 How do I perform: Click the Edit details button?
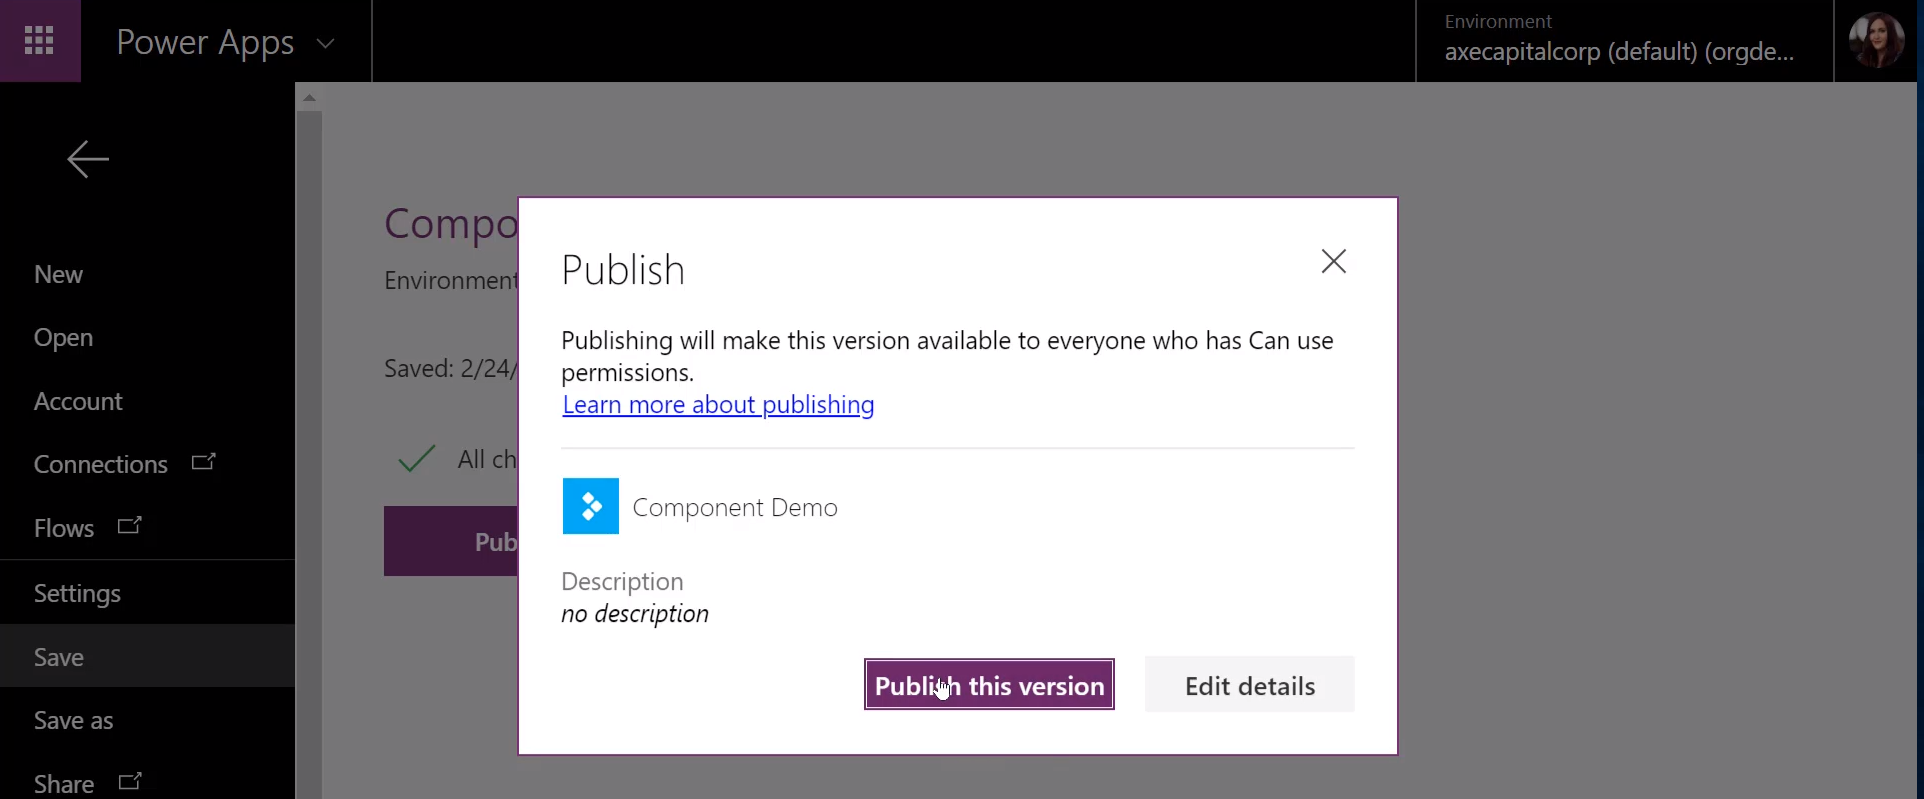(x=1249, y=685)
